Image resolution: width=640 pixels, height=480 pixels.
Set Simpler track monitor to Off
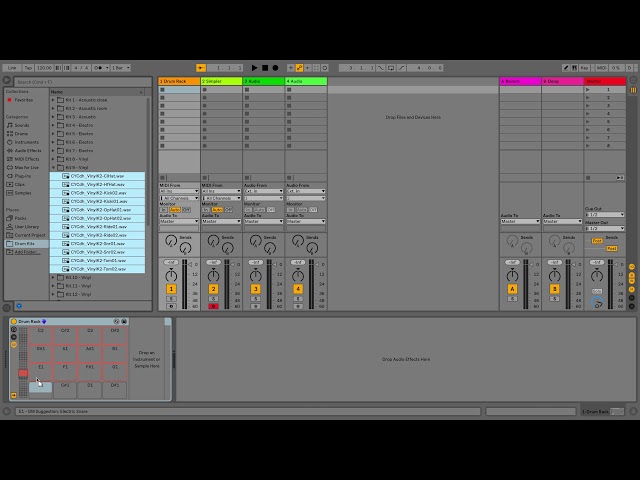pos(229,210)
